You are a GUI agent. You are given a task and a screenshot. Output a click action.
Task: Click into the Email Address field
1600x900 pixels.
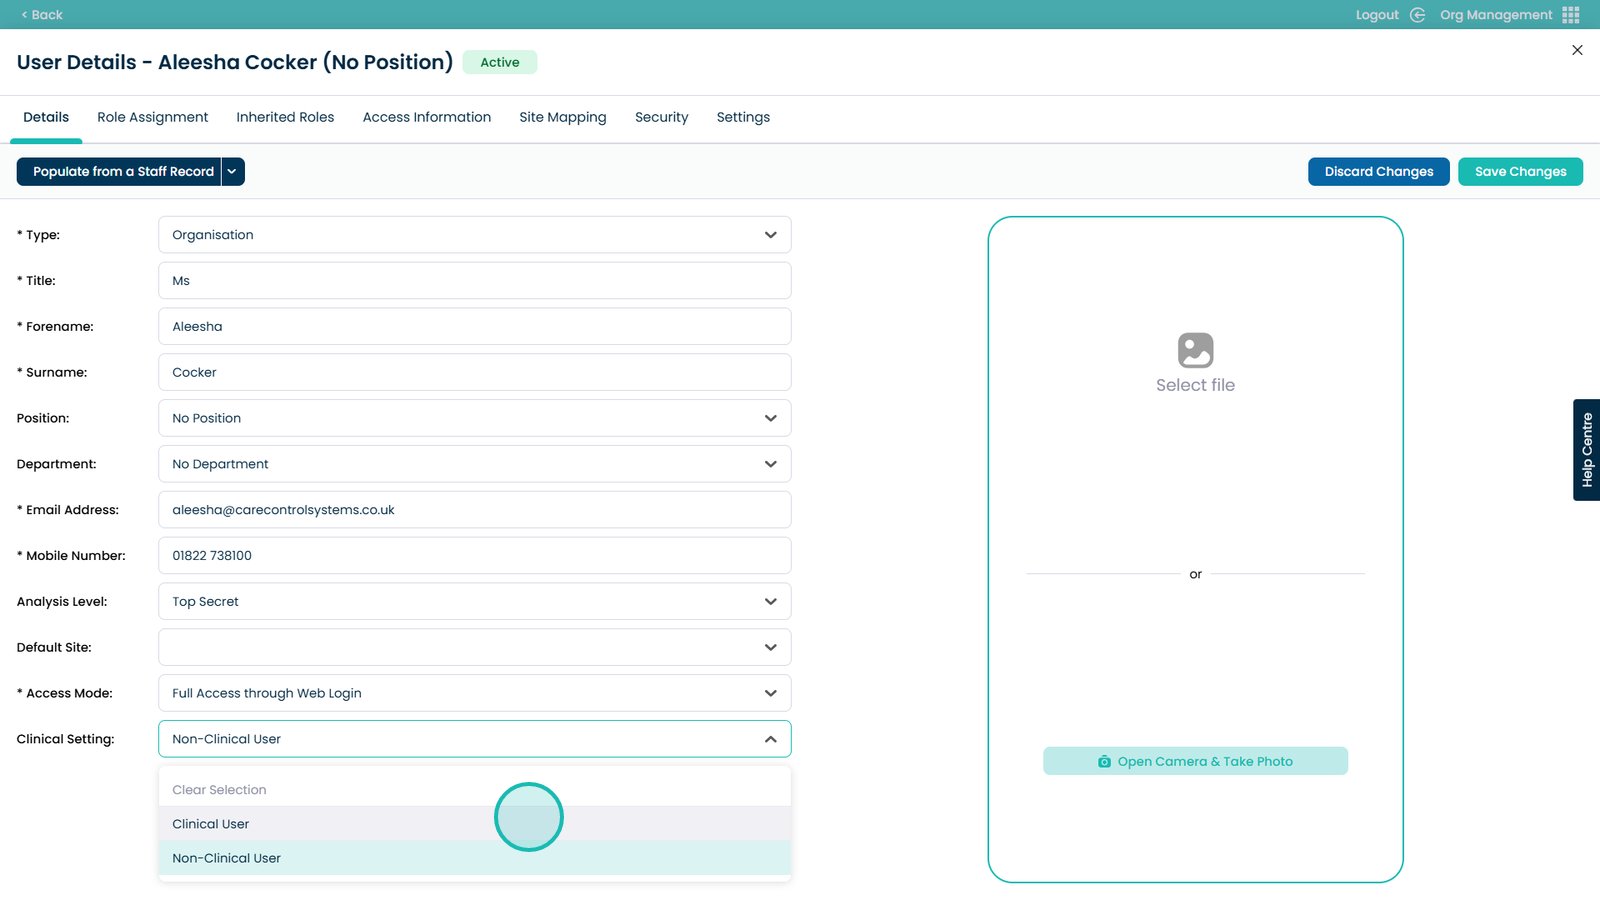pos(474,510)
